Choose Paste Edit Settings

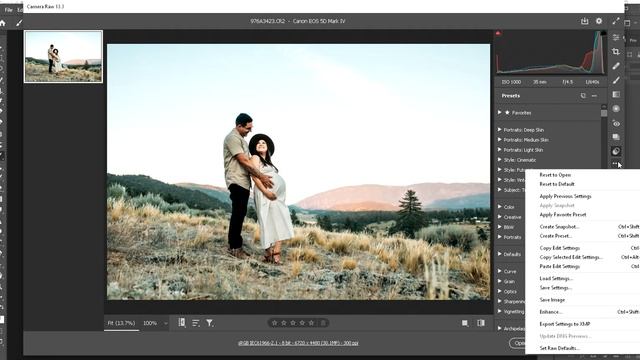tap(560, 267)
